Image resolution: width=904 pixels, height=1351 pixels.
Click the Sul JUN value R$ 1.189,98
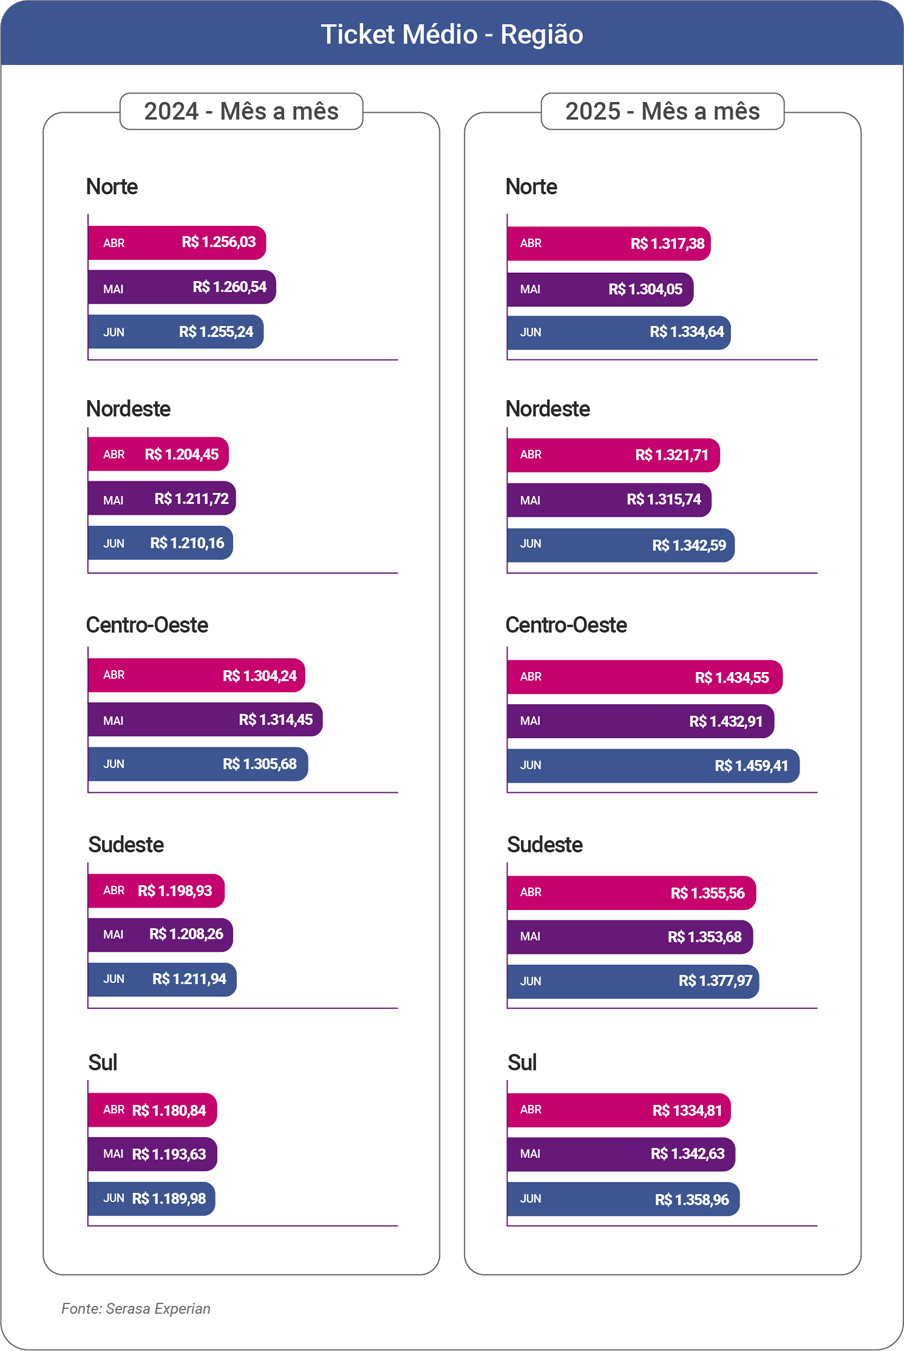(169, 1199)
